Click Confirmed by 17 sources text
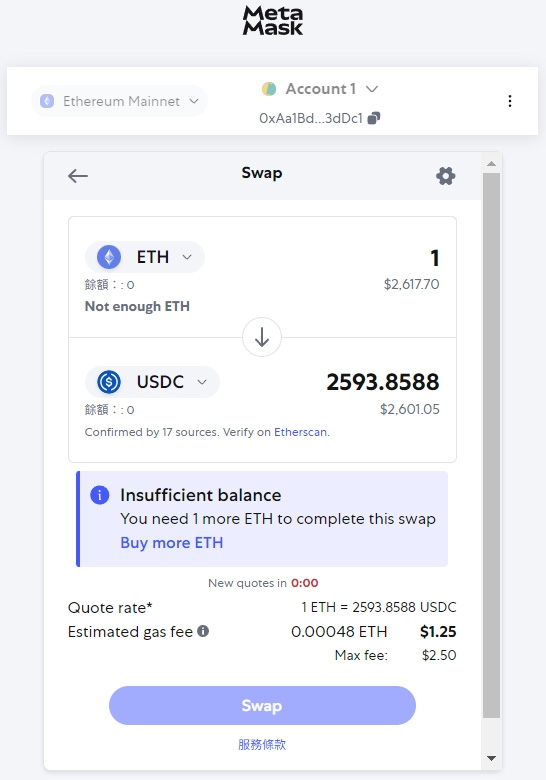This screenshot has height=780, width=546. (152, 432)
